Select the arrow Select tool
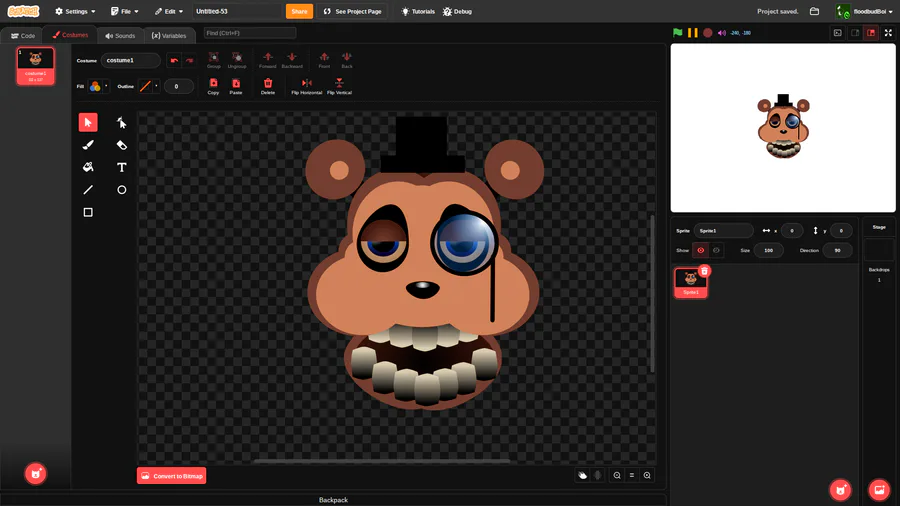 pos(88,122)
